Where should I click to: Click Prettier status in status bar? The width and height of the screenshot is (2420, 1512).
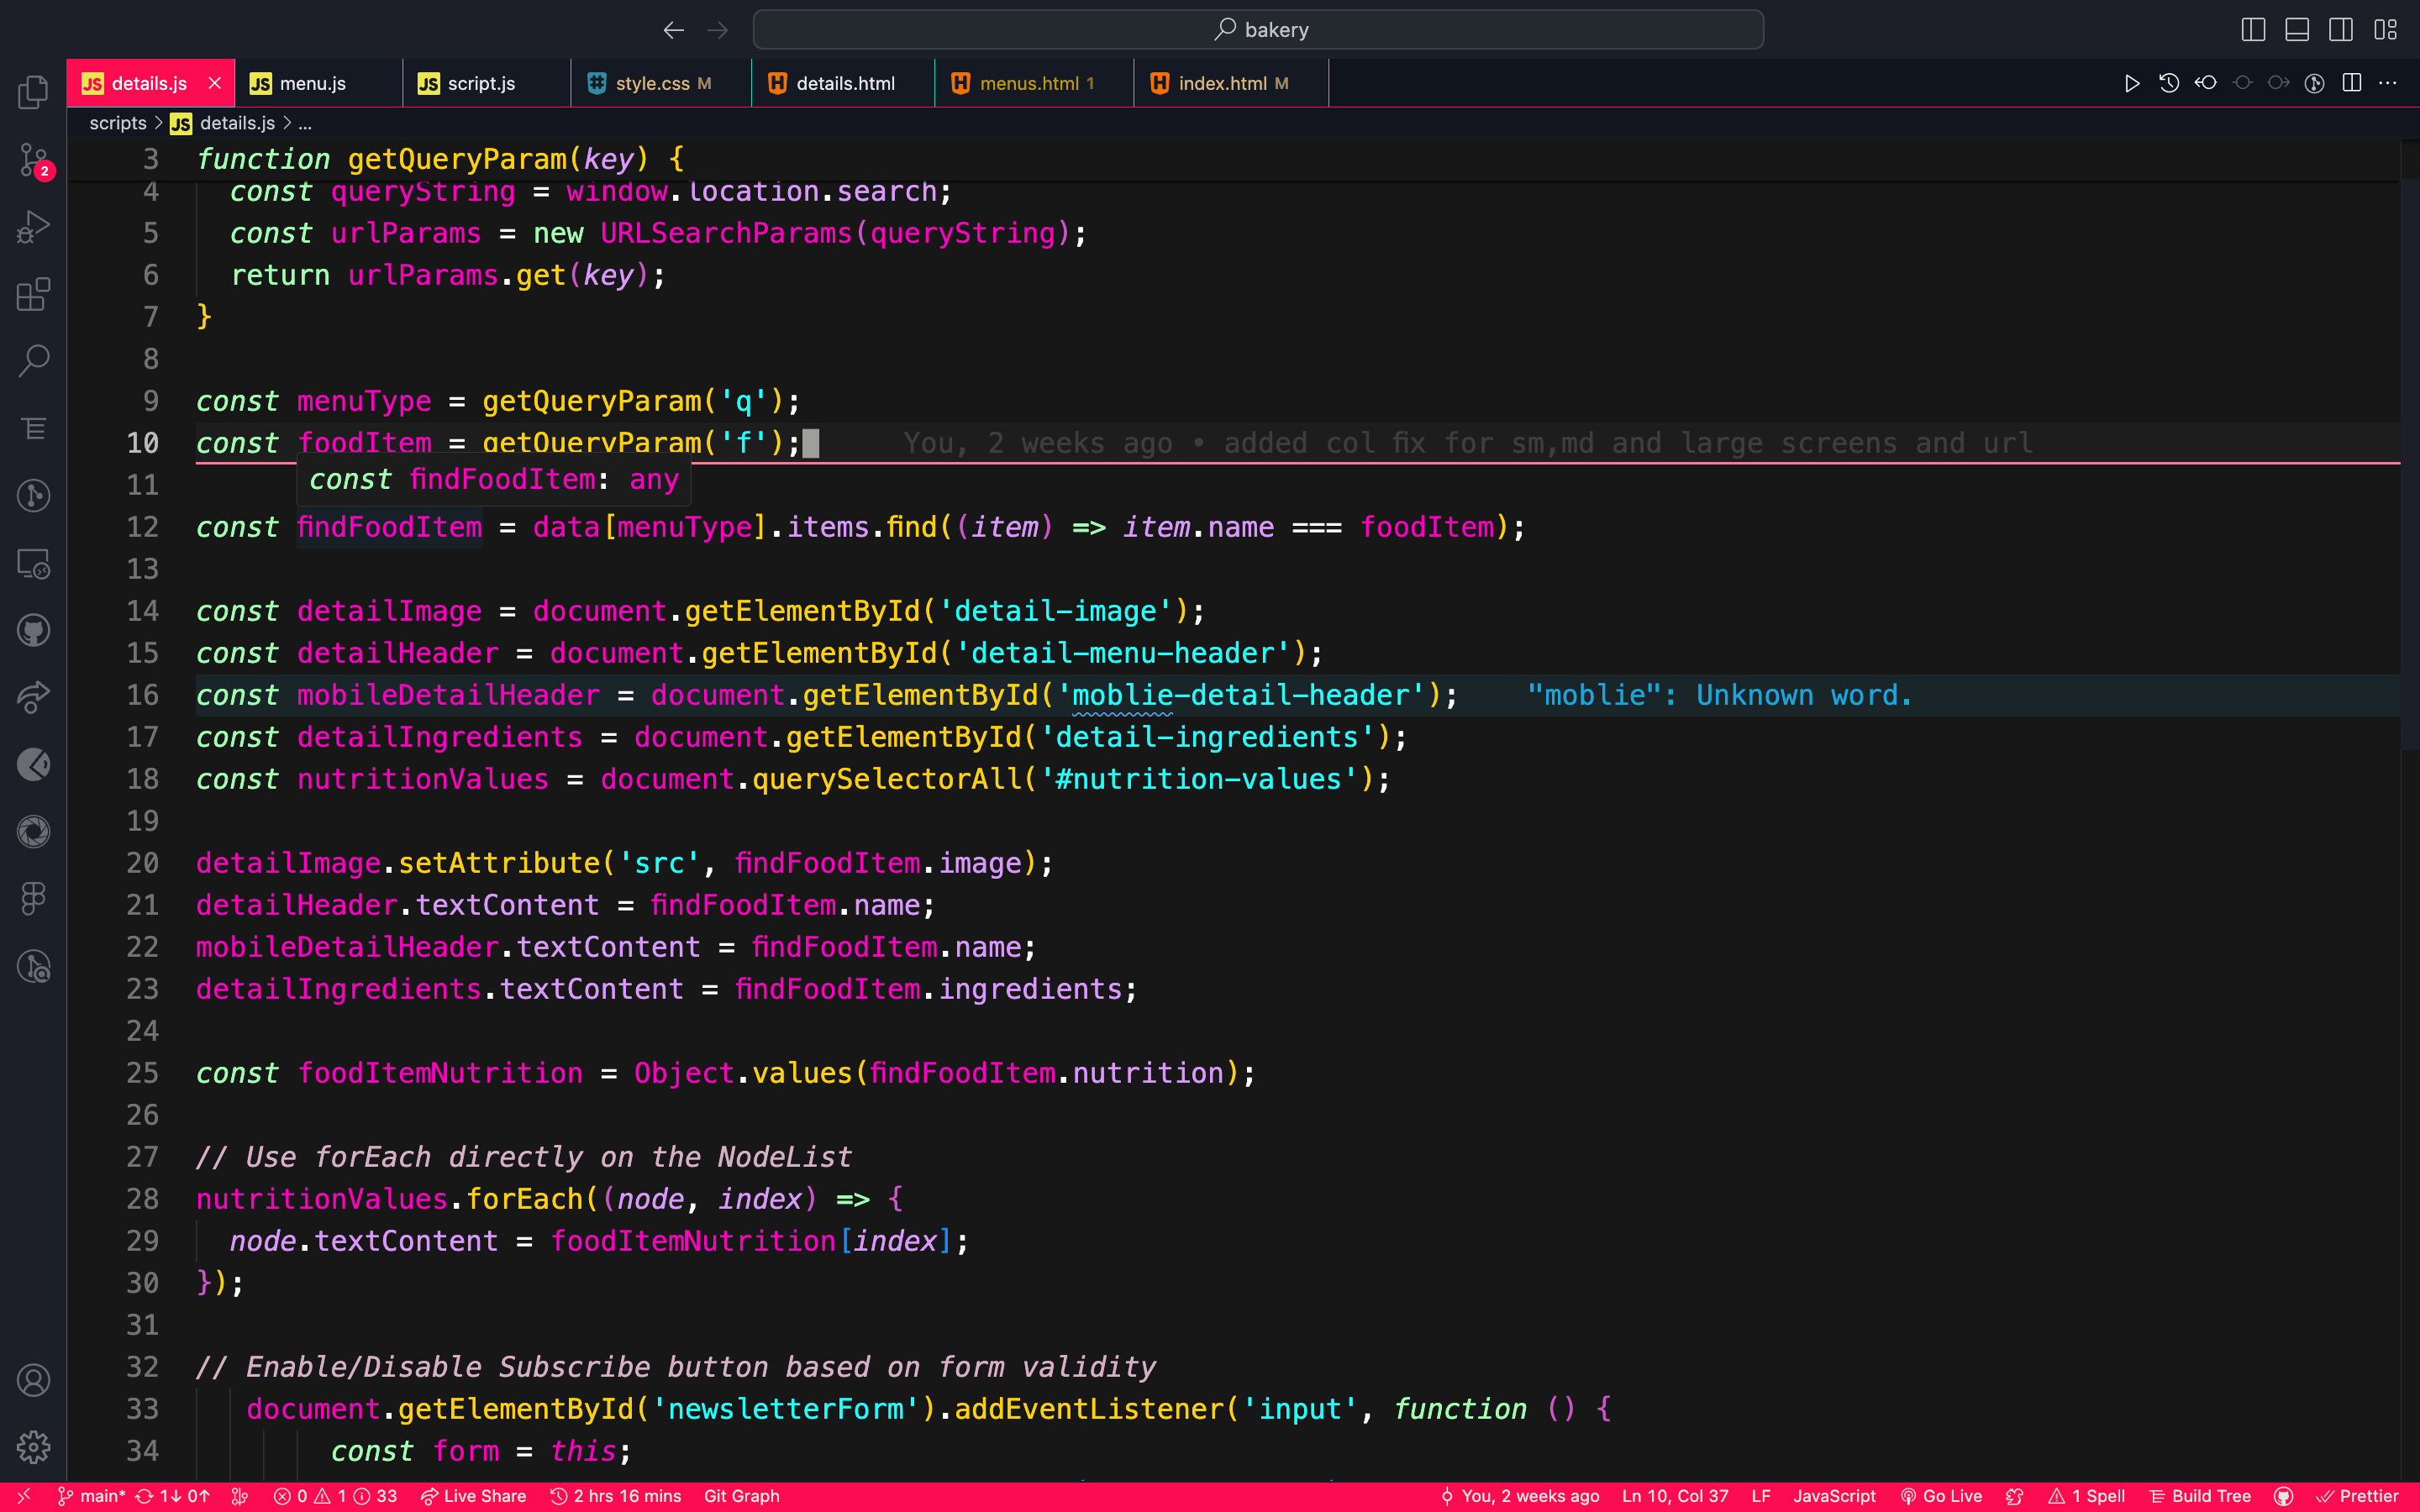[2357, 1496]
